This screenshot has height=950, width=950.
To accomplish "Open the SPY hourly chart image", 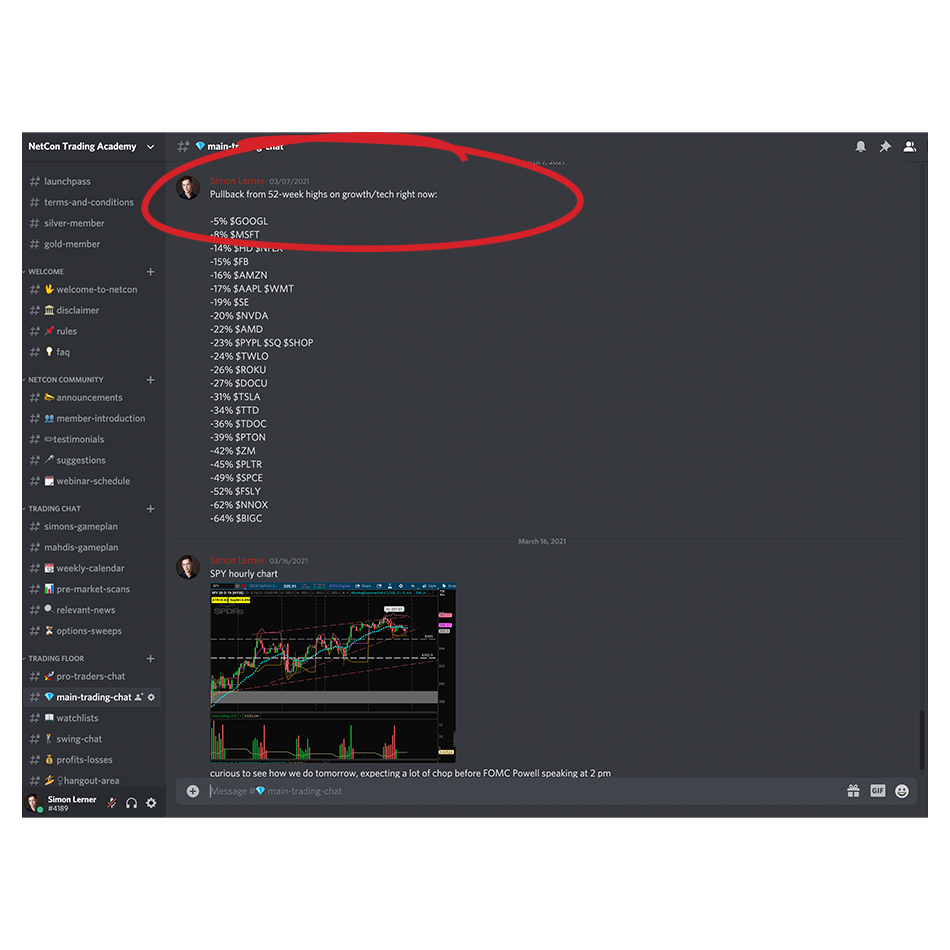I will (x=333, y=670).
